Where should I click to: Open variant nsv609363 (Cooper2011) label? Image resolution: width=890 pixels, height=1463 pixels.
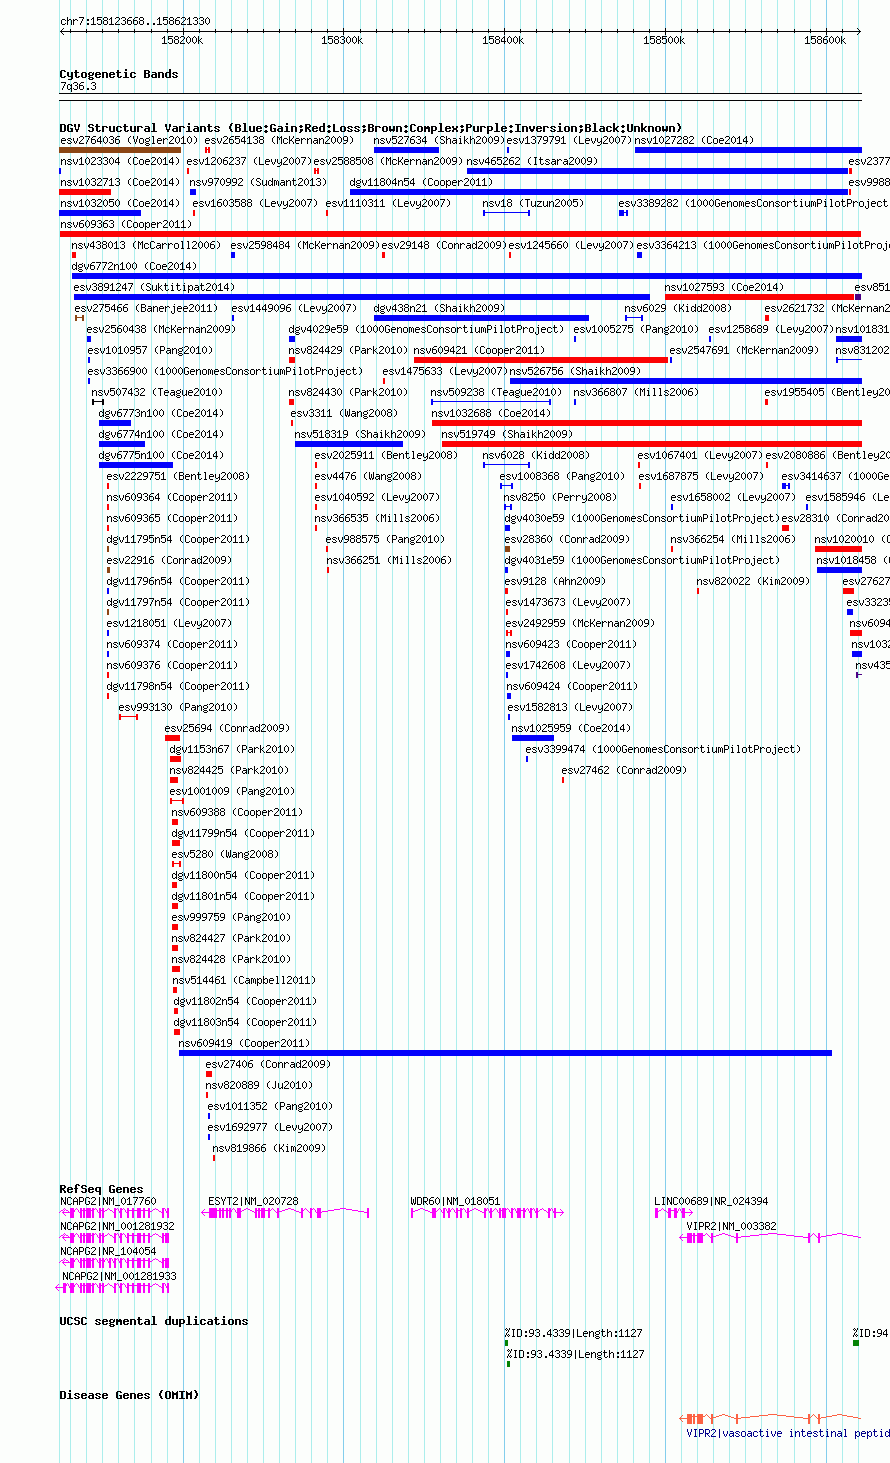126,224
